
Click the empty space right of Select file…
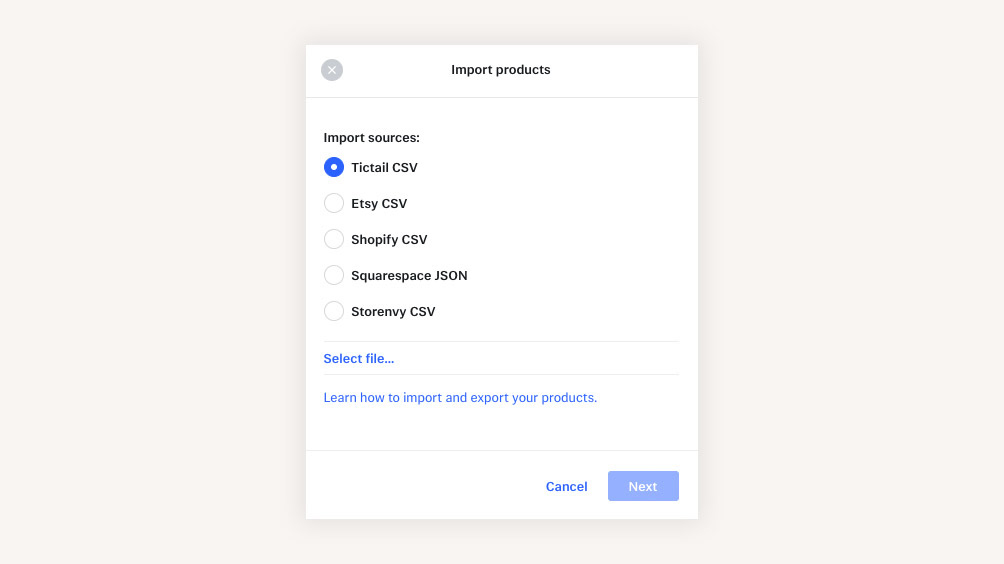click(x=540, y=358)
